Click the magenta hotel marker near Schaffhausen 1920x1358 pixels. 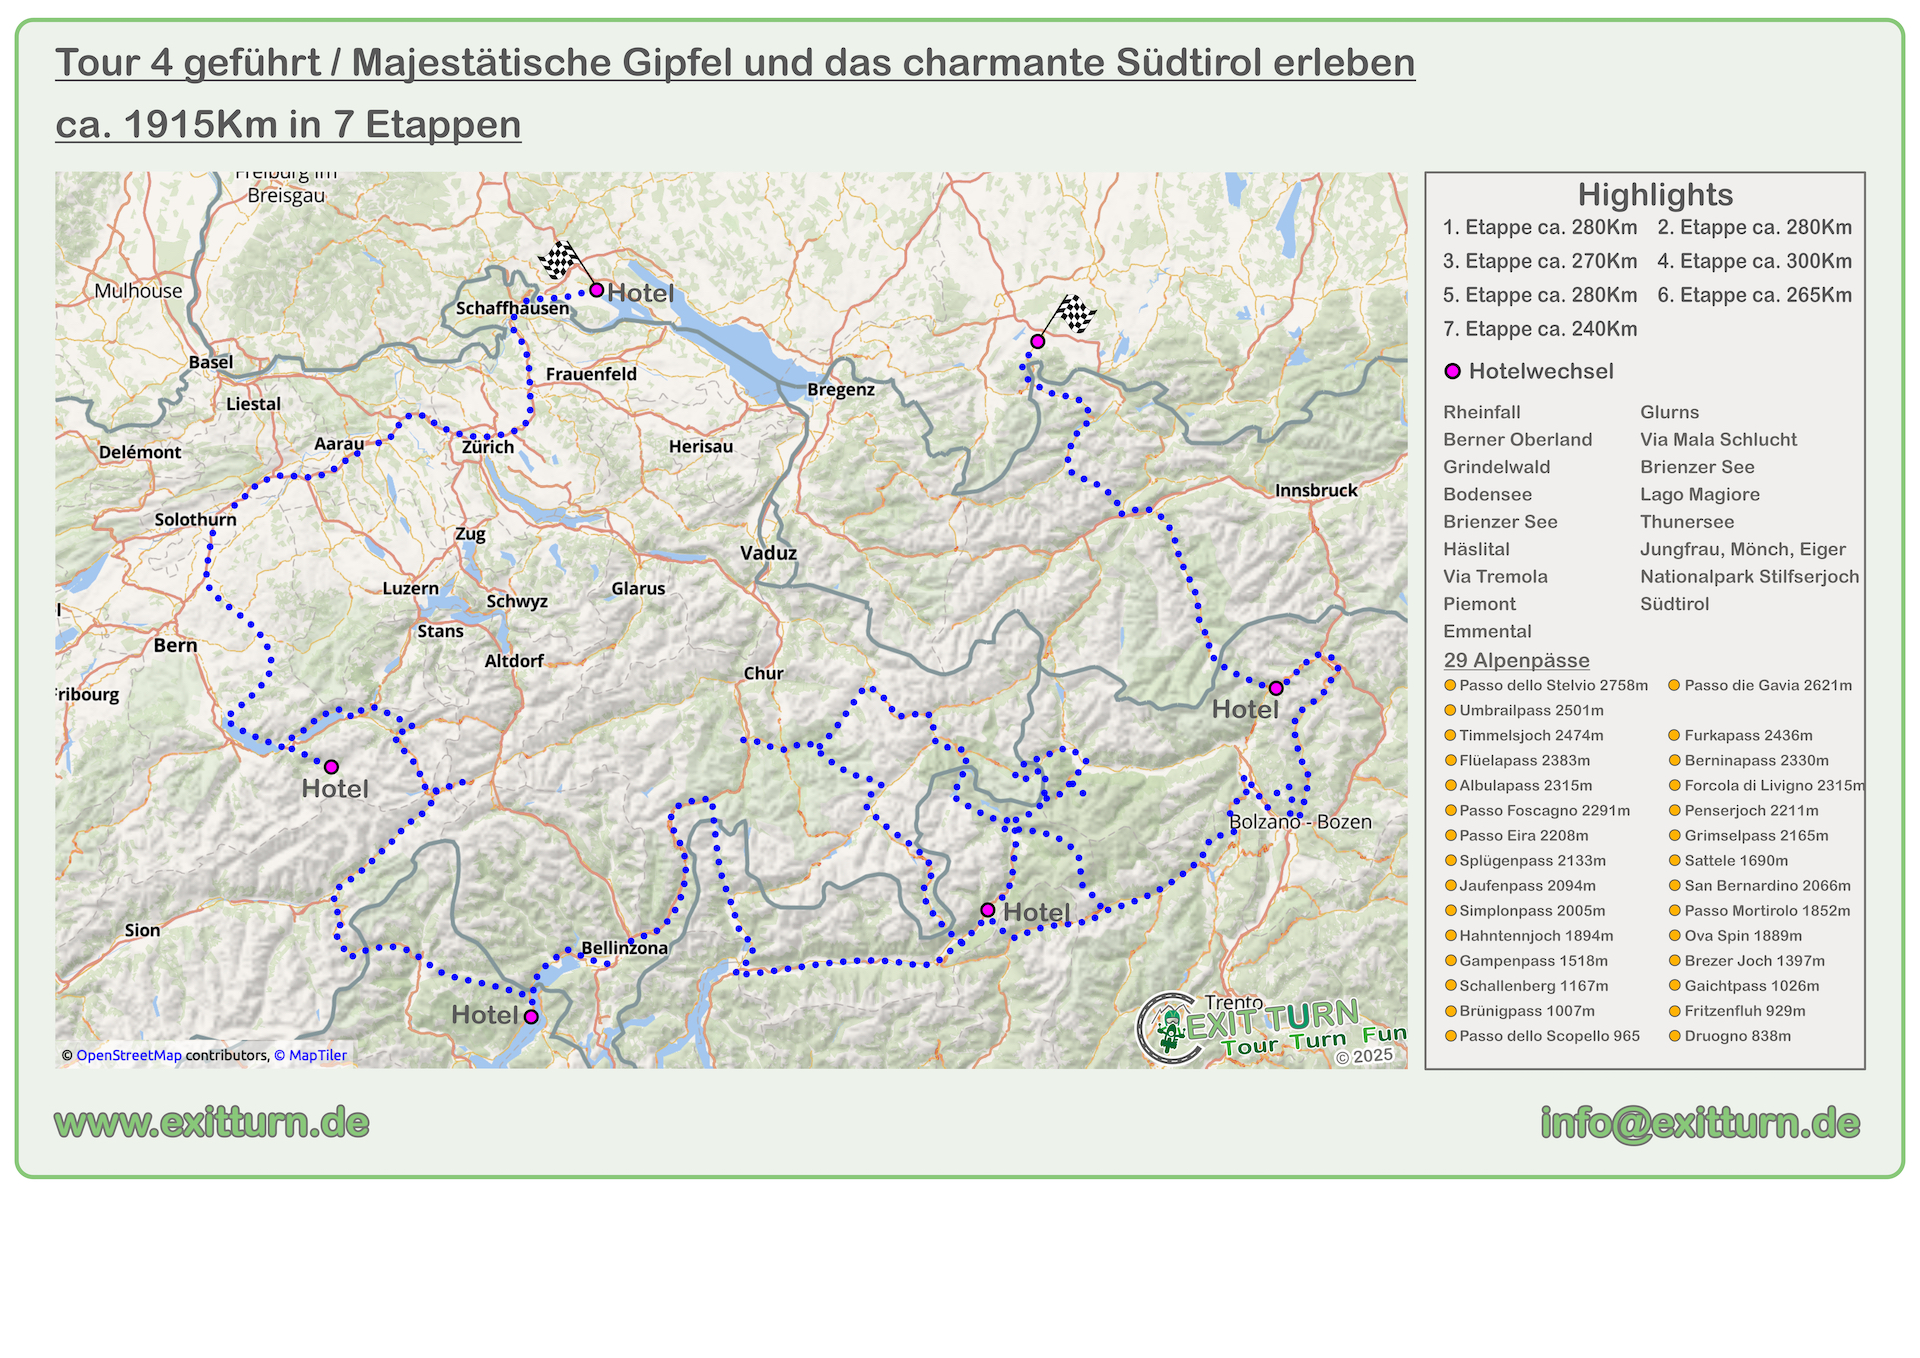(596, 290)
